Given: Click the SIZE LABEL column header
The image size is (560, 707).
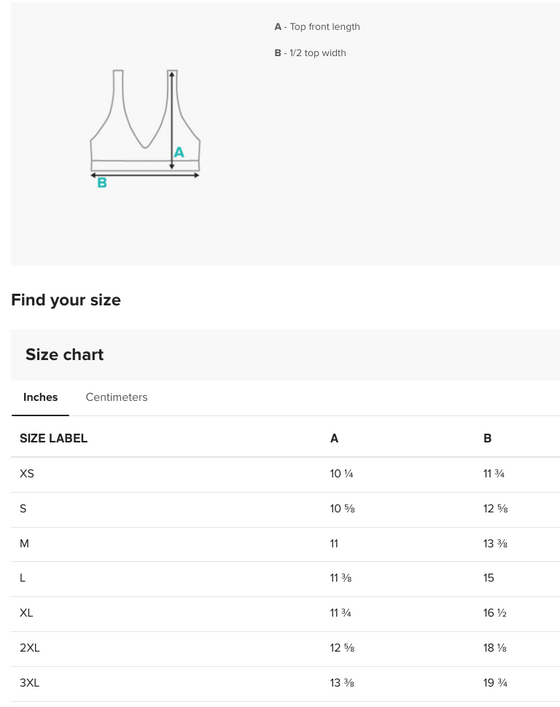Looking at the screenshot, I should [x=54, y=438].
